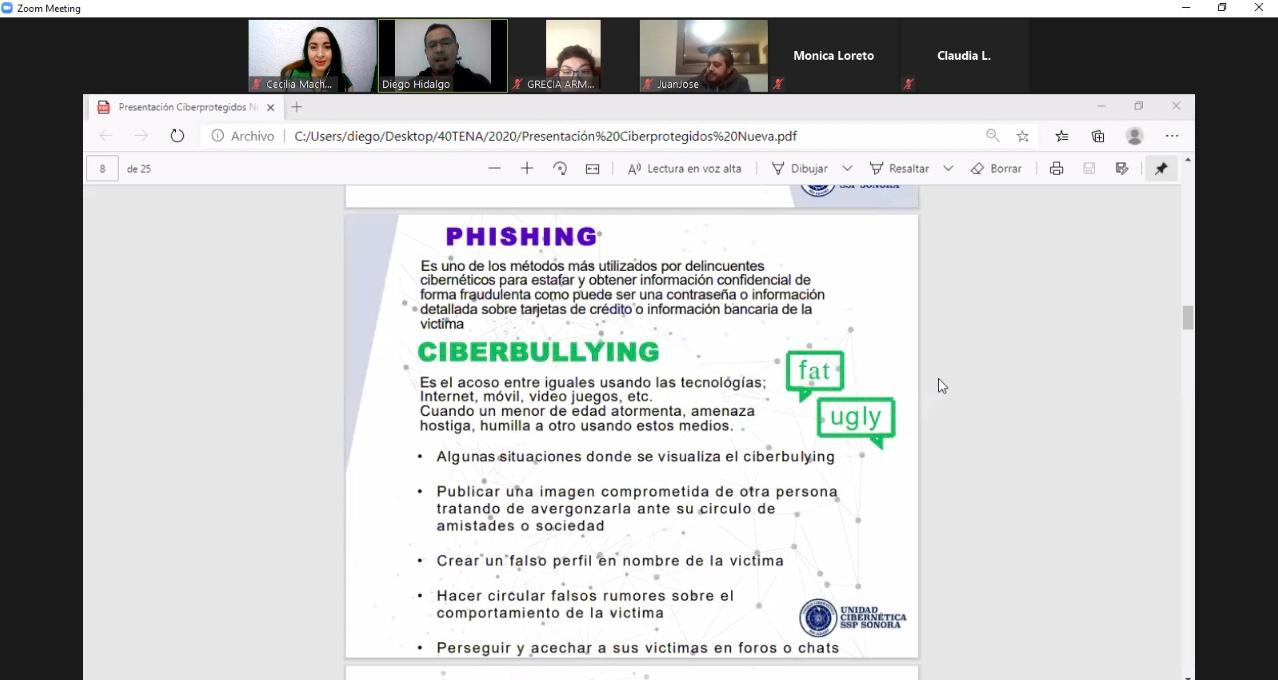Viewport: 1278px width, 680px height.
Task: Click the page number field
Action: [102, 169]
